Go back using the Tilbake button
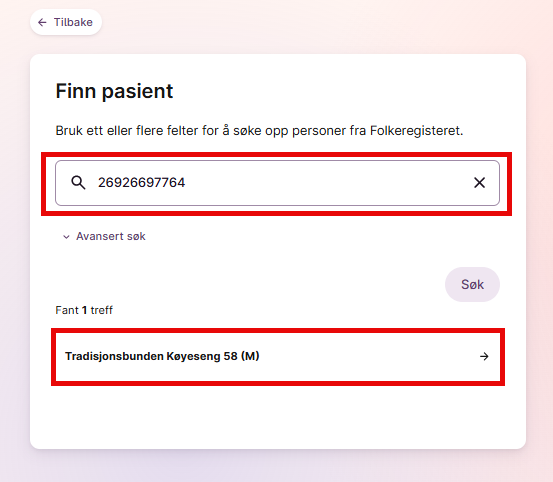Screen dimensions: 553x482 click(x=66, y=22)
